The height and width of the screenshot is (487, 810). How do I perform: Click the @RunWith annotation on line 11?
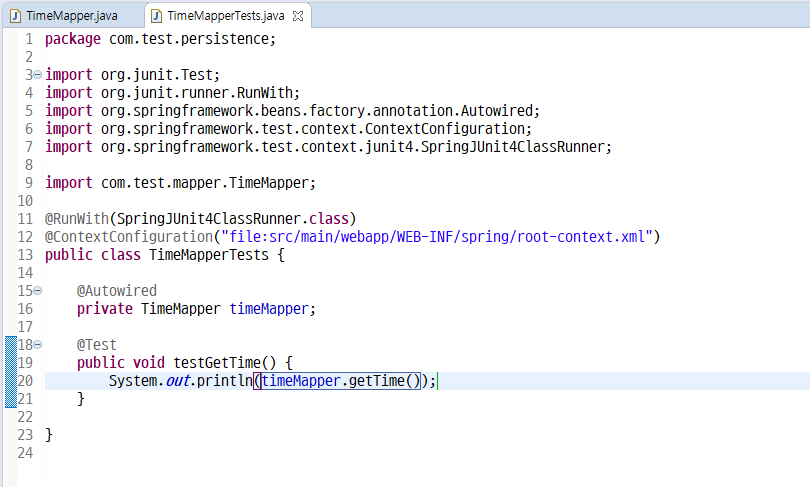77,219
